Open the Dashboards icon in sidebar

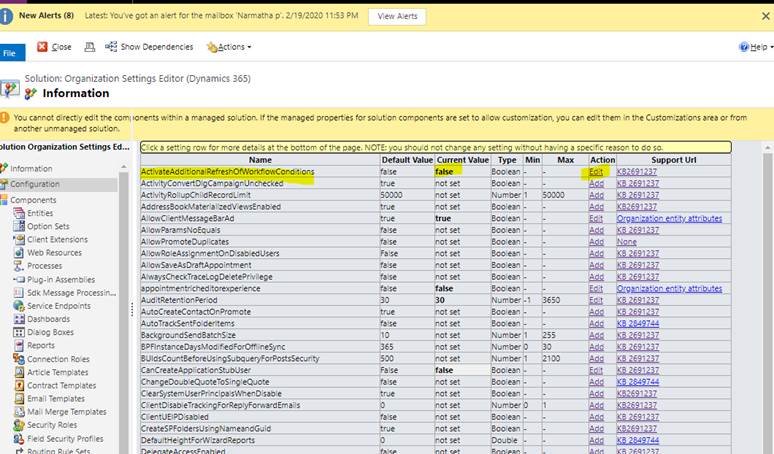pyautogui.click(x=19, y=319)
